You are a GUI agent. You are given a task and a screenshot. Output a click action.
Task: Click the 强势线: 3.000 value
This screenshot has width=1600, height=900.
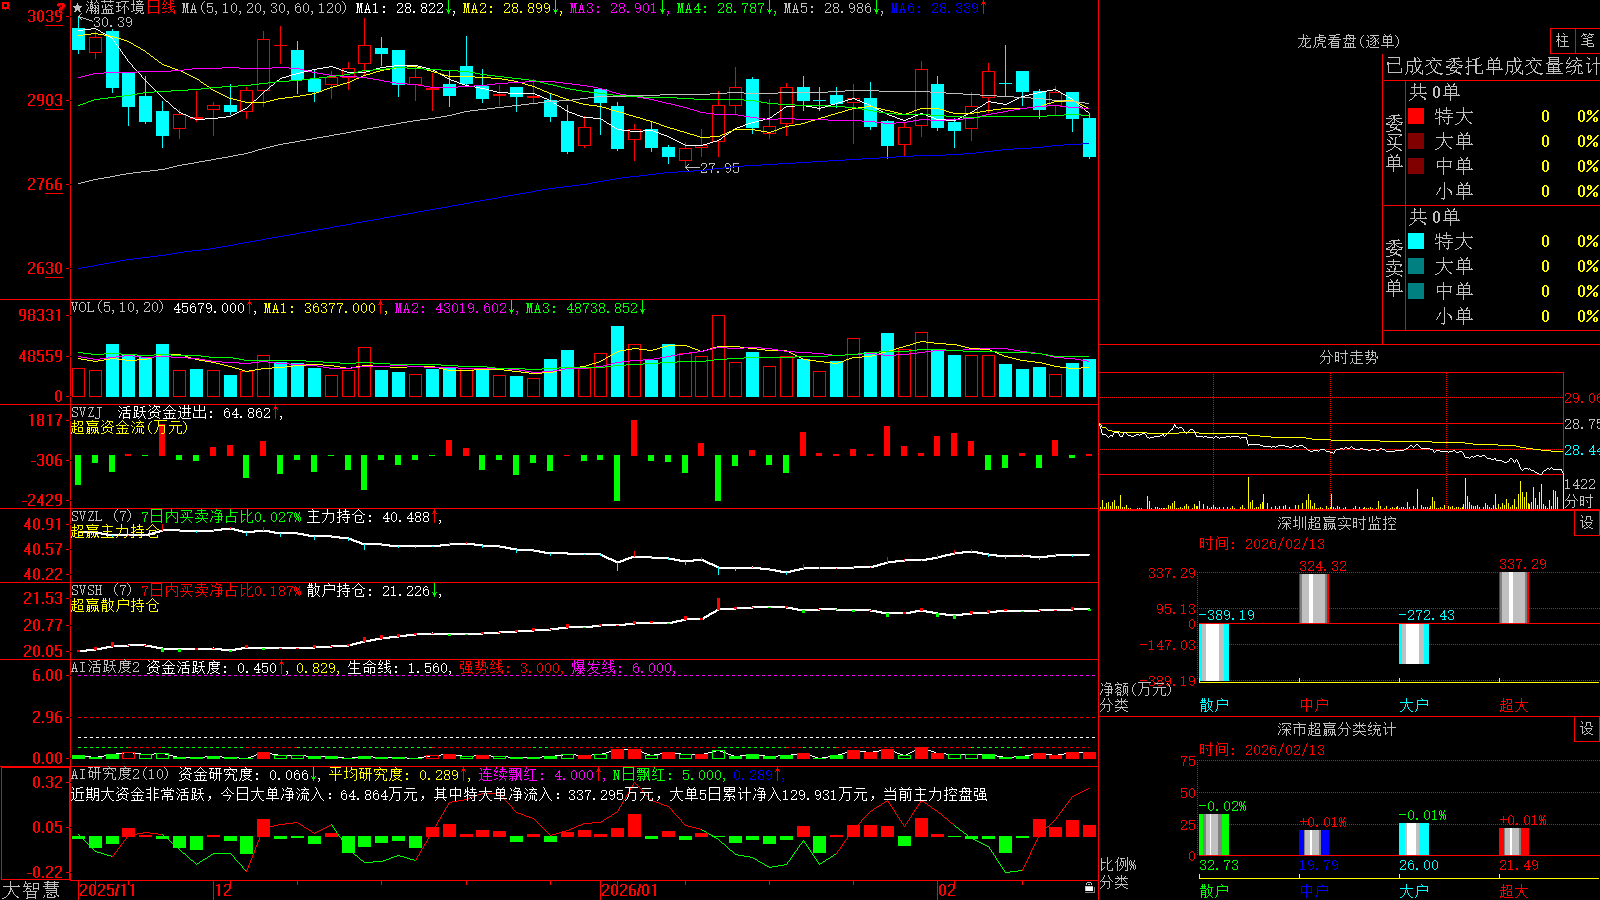[510, 668]
